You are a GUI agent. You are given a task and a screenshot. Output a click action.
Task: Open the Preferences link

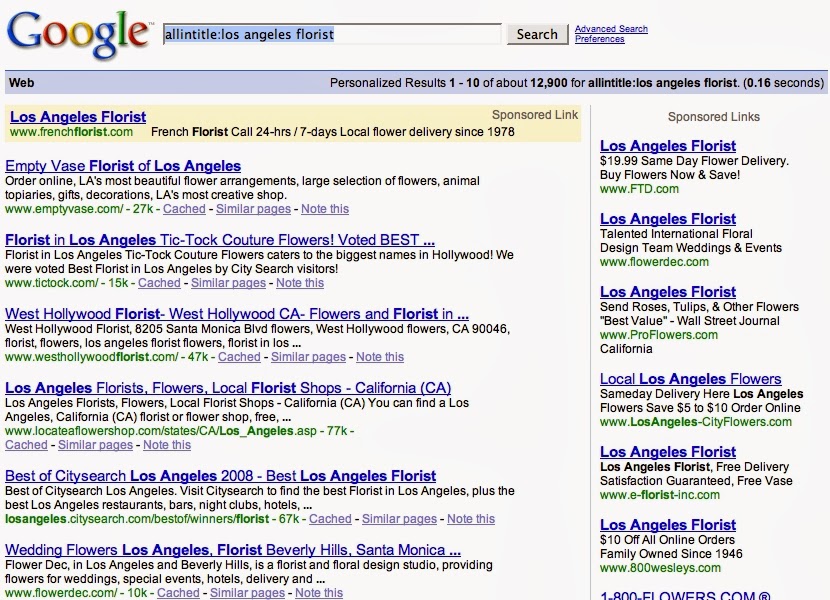tap(599, 39)
